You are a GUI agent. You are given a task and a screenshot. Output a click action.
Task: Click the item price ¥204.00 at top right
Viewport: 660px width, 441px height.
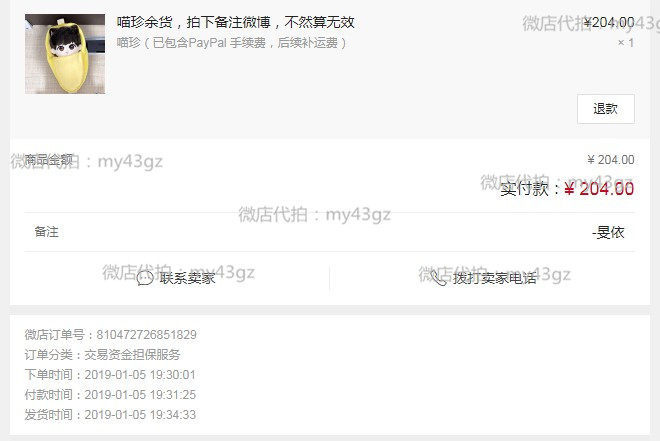point(609,22)
